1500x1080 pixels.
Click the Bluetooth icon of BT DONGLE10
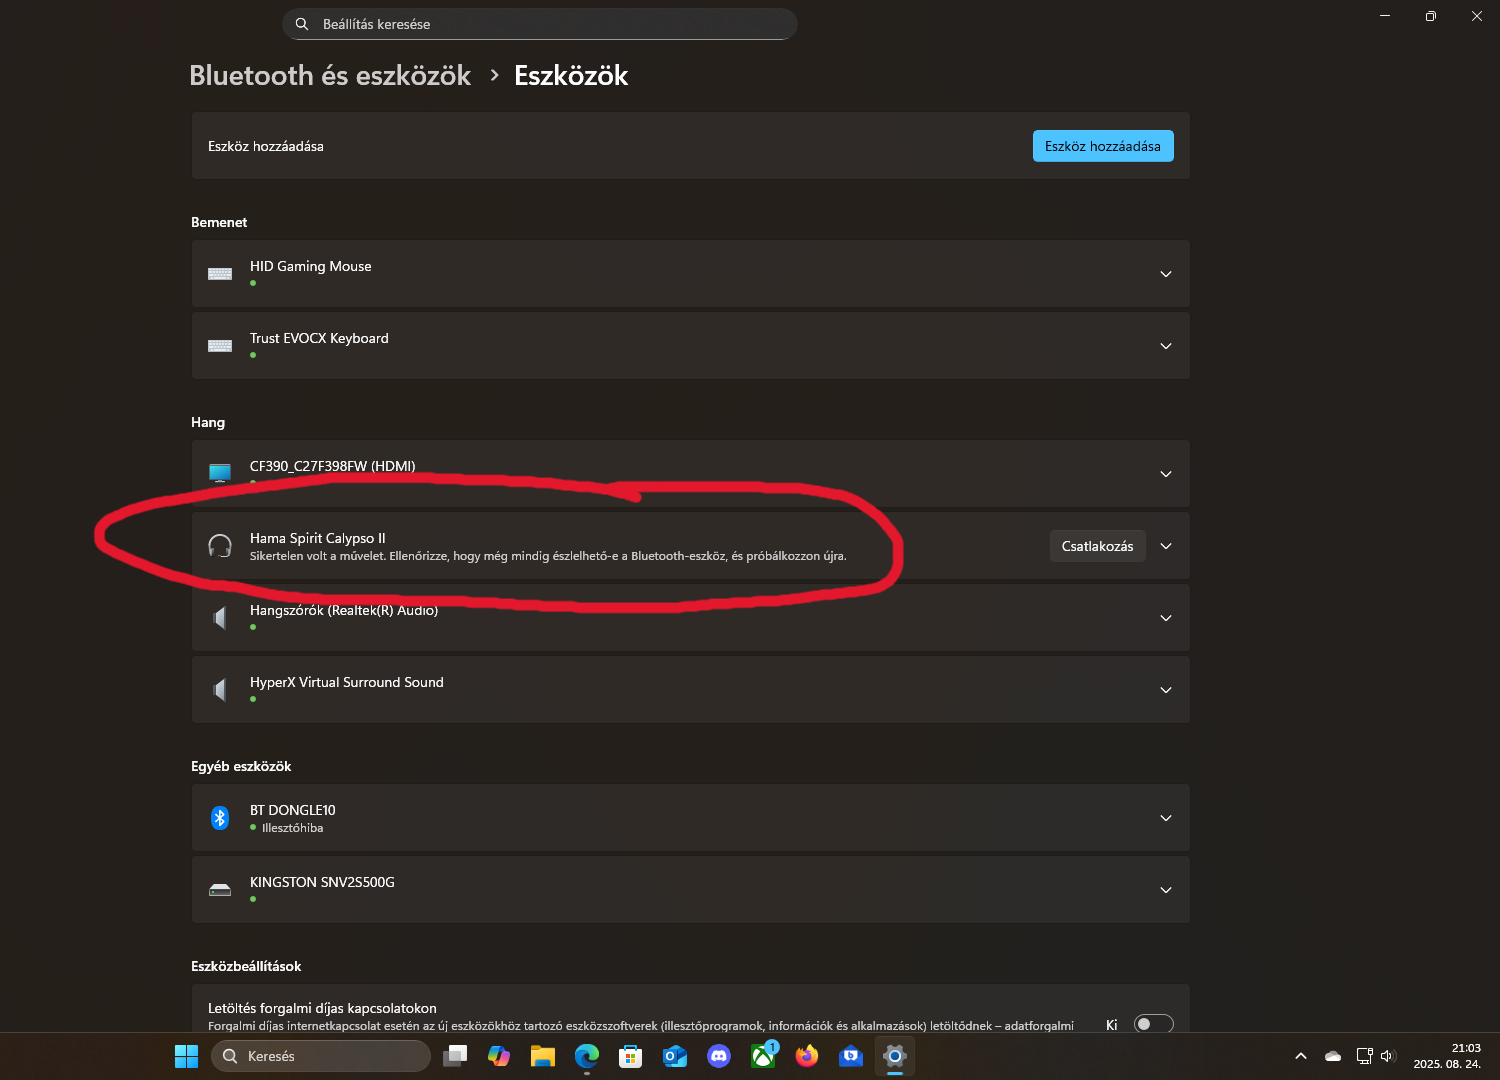pyautogui.click(x=220, y=818)
